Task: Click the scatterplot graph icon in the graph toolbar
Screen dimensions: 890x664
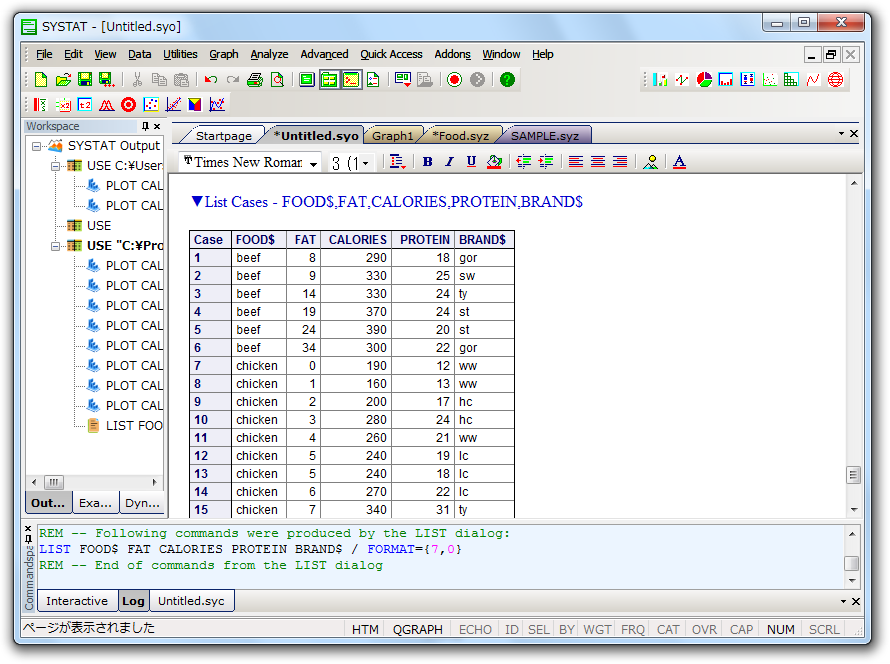Action: pos(769,80)
